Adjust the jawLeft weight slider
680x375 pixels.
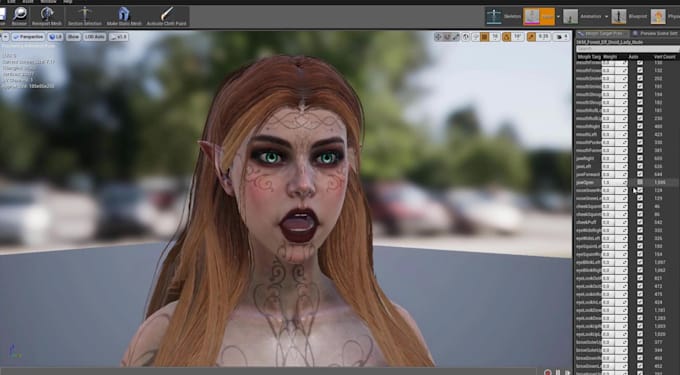pyautogui.click(x=615, y=166)
